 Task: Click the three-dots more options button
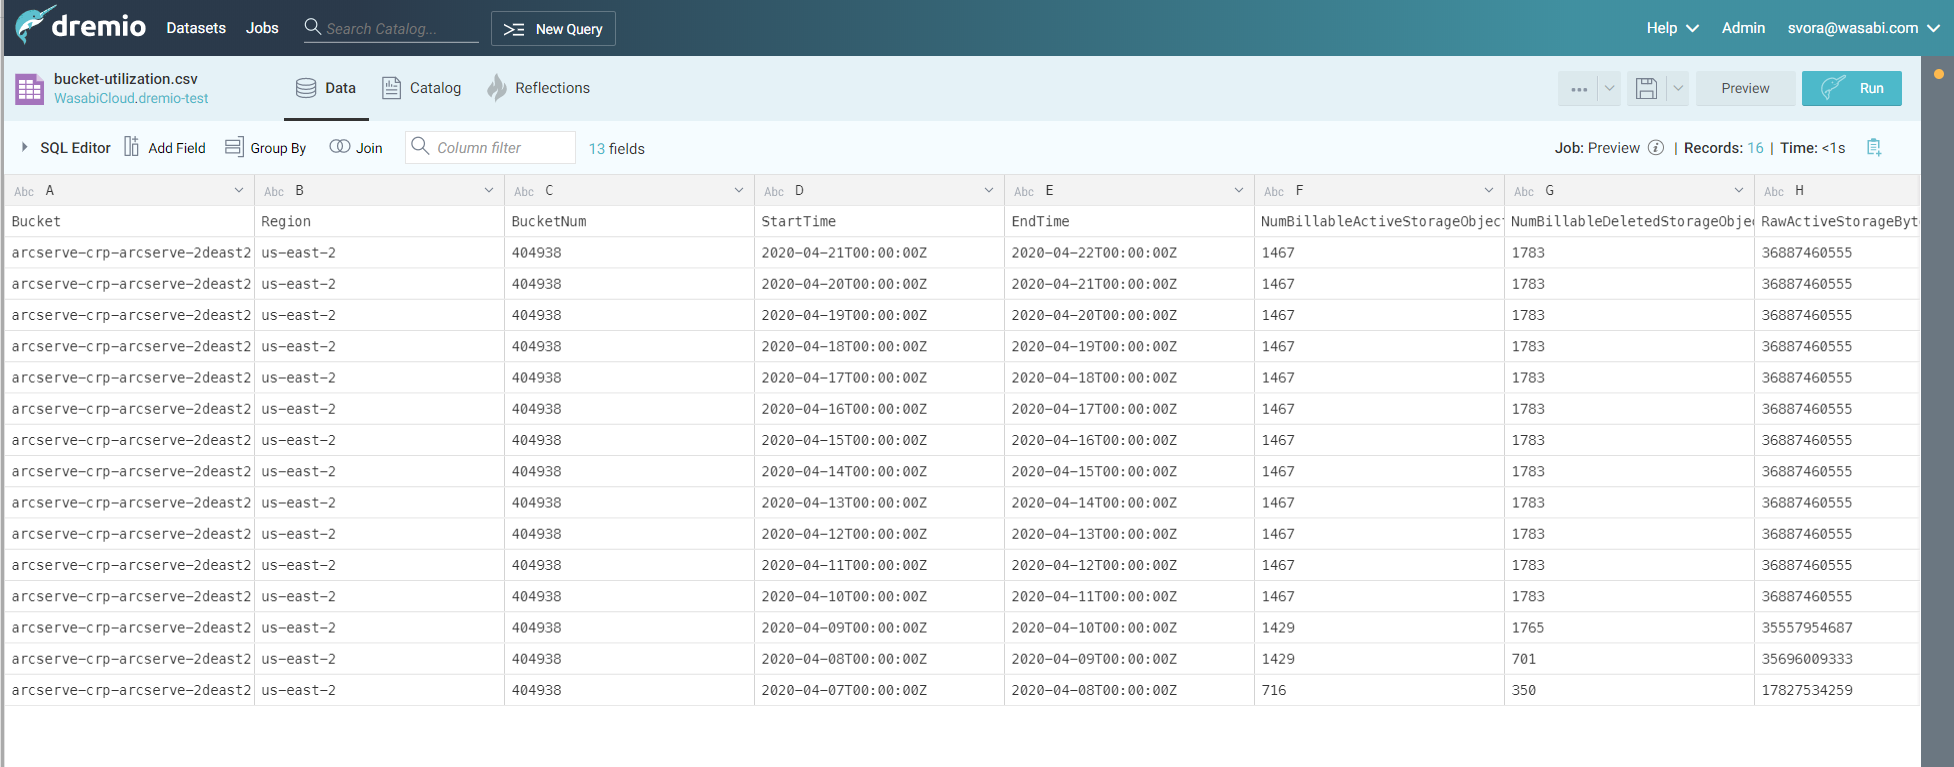click(x=1579, y=88)
